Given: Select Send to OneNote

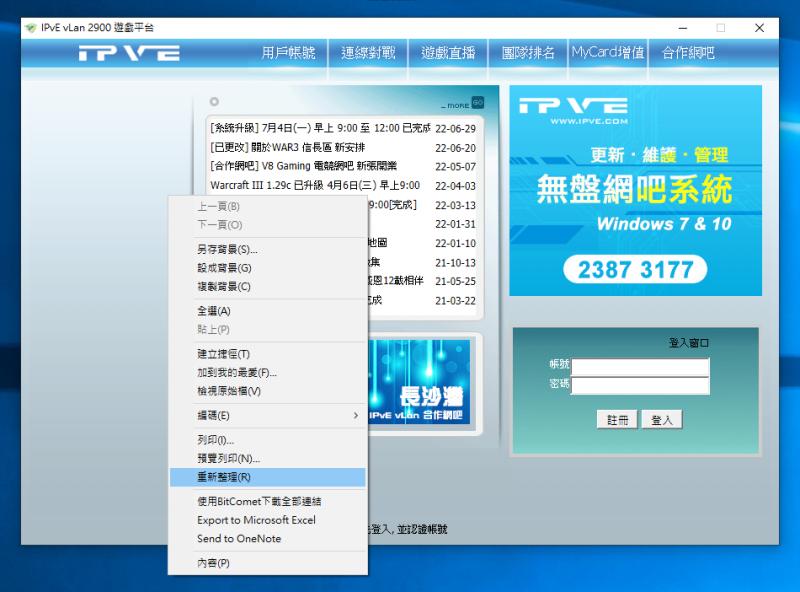Looking at the screenshot, I should (x=240, y=539).
